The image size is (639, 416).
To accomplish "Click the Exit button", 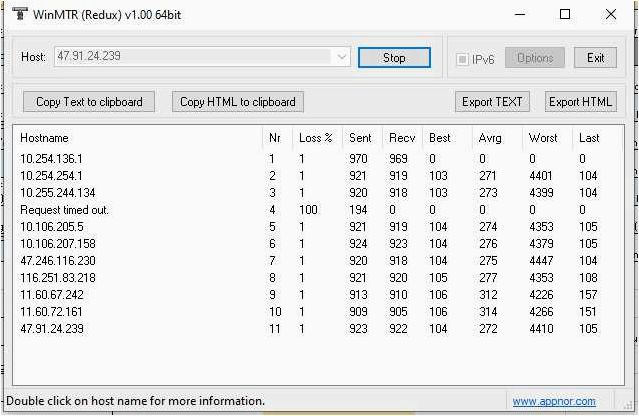I will pos(595,58).
